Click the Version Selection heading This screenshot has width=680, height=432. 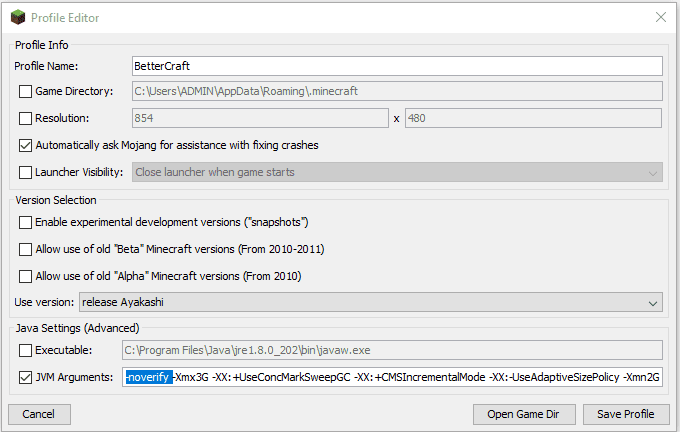[56, 200]
